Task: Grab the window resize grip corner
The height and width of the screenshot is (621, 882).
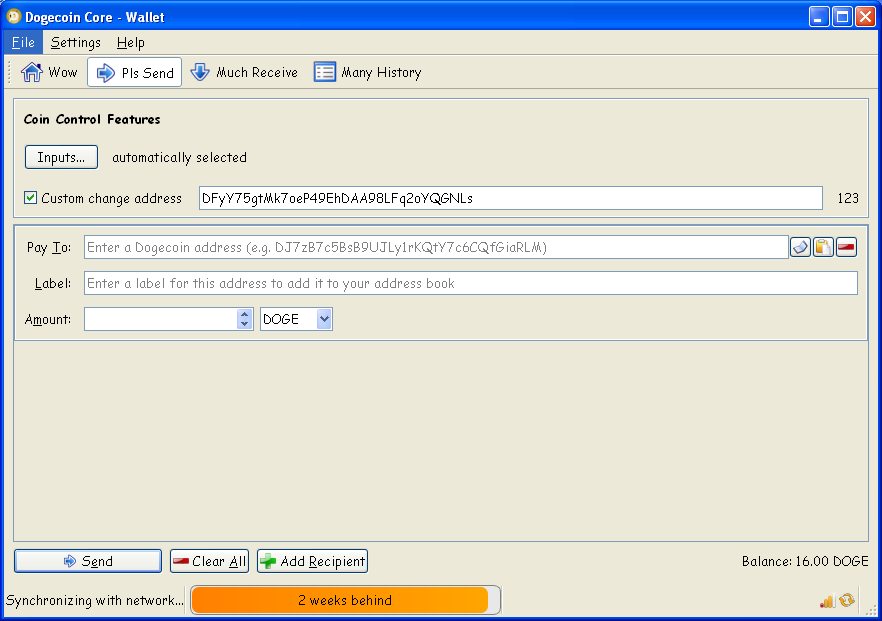Action: coord(871,610)
